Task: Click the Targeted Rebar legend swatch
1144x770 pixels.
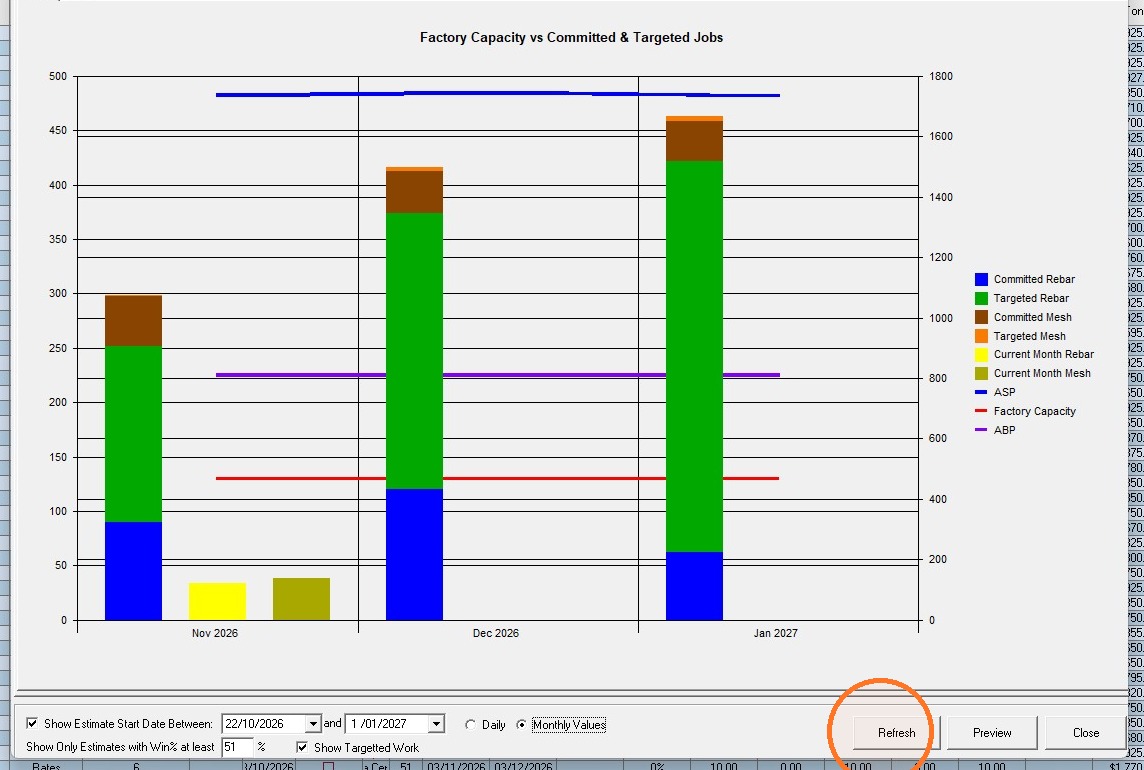Action: pos(981,298)
